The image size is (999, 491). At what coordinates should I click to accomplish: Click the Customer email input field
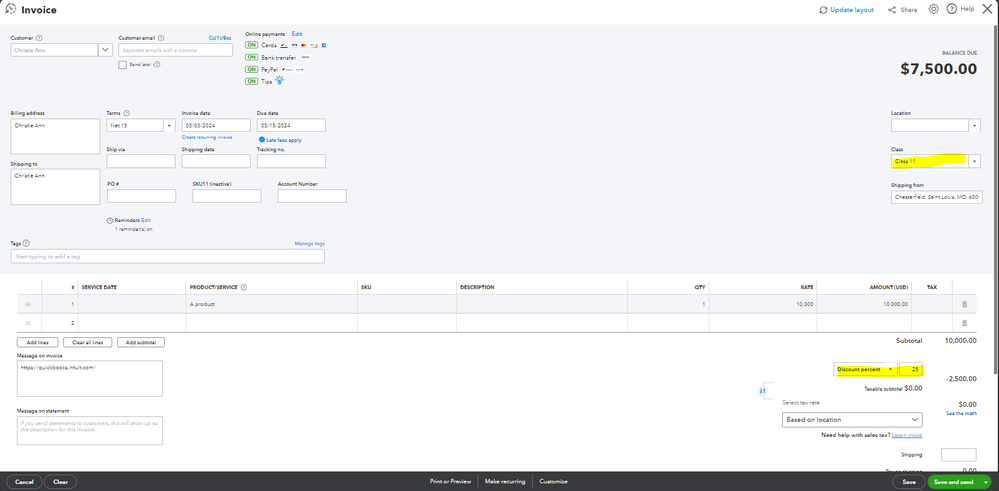[175, 50]
